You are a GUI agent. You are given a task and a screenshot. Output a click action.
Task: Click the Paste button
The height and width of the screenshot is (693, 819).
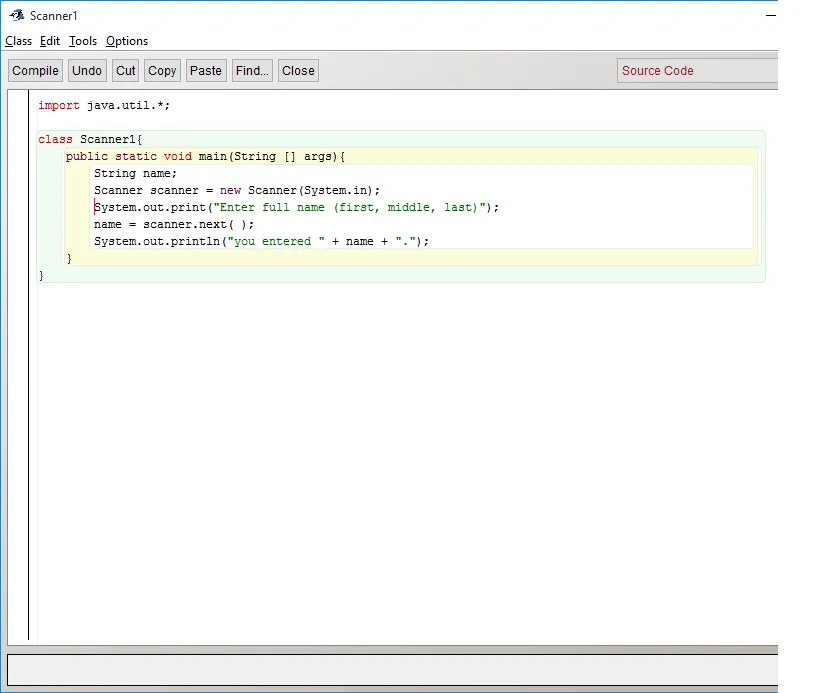(206, 71)
